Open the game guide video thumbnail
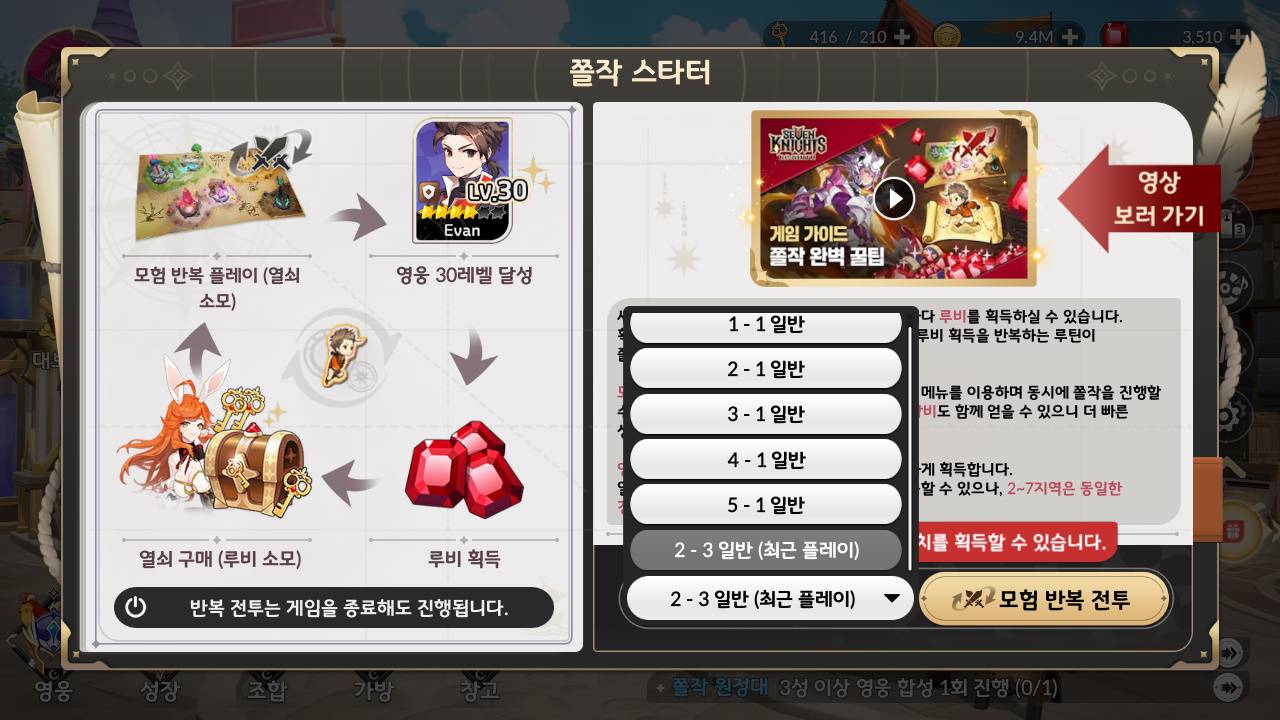Screen dimensions: 1280x720 (894, 198)
